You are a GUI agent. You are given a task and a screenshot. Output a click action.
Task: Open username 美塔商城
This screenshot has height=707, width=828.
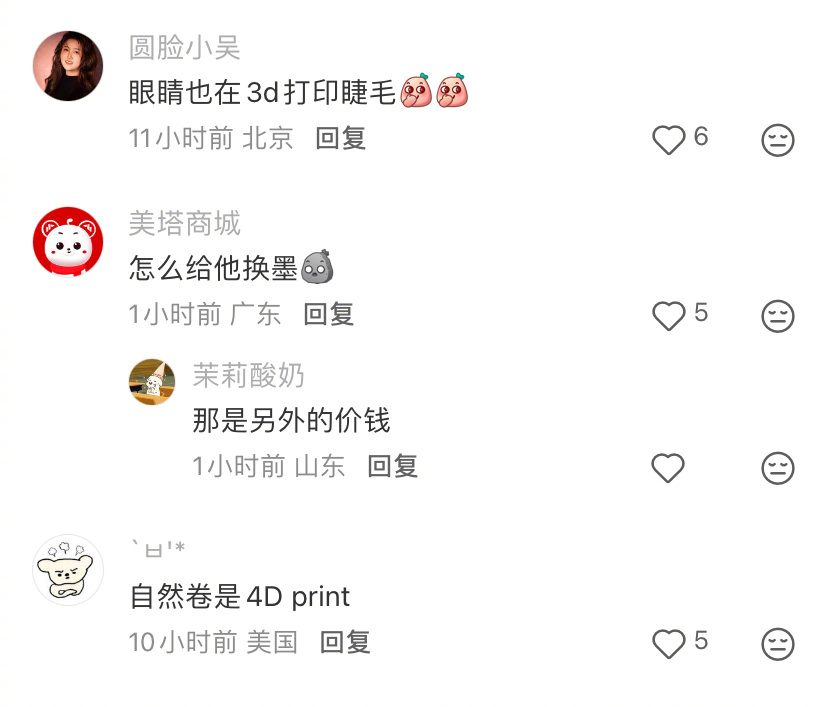pos(185,223)
